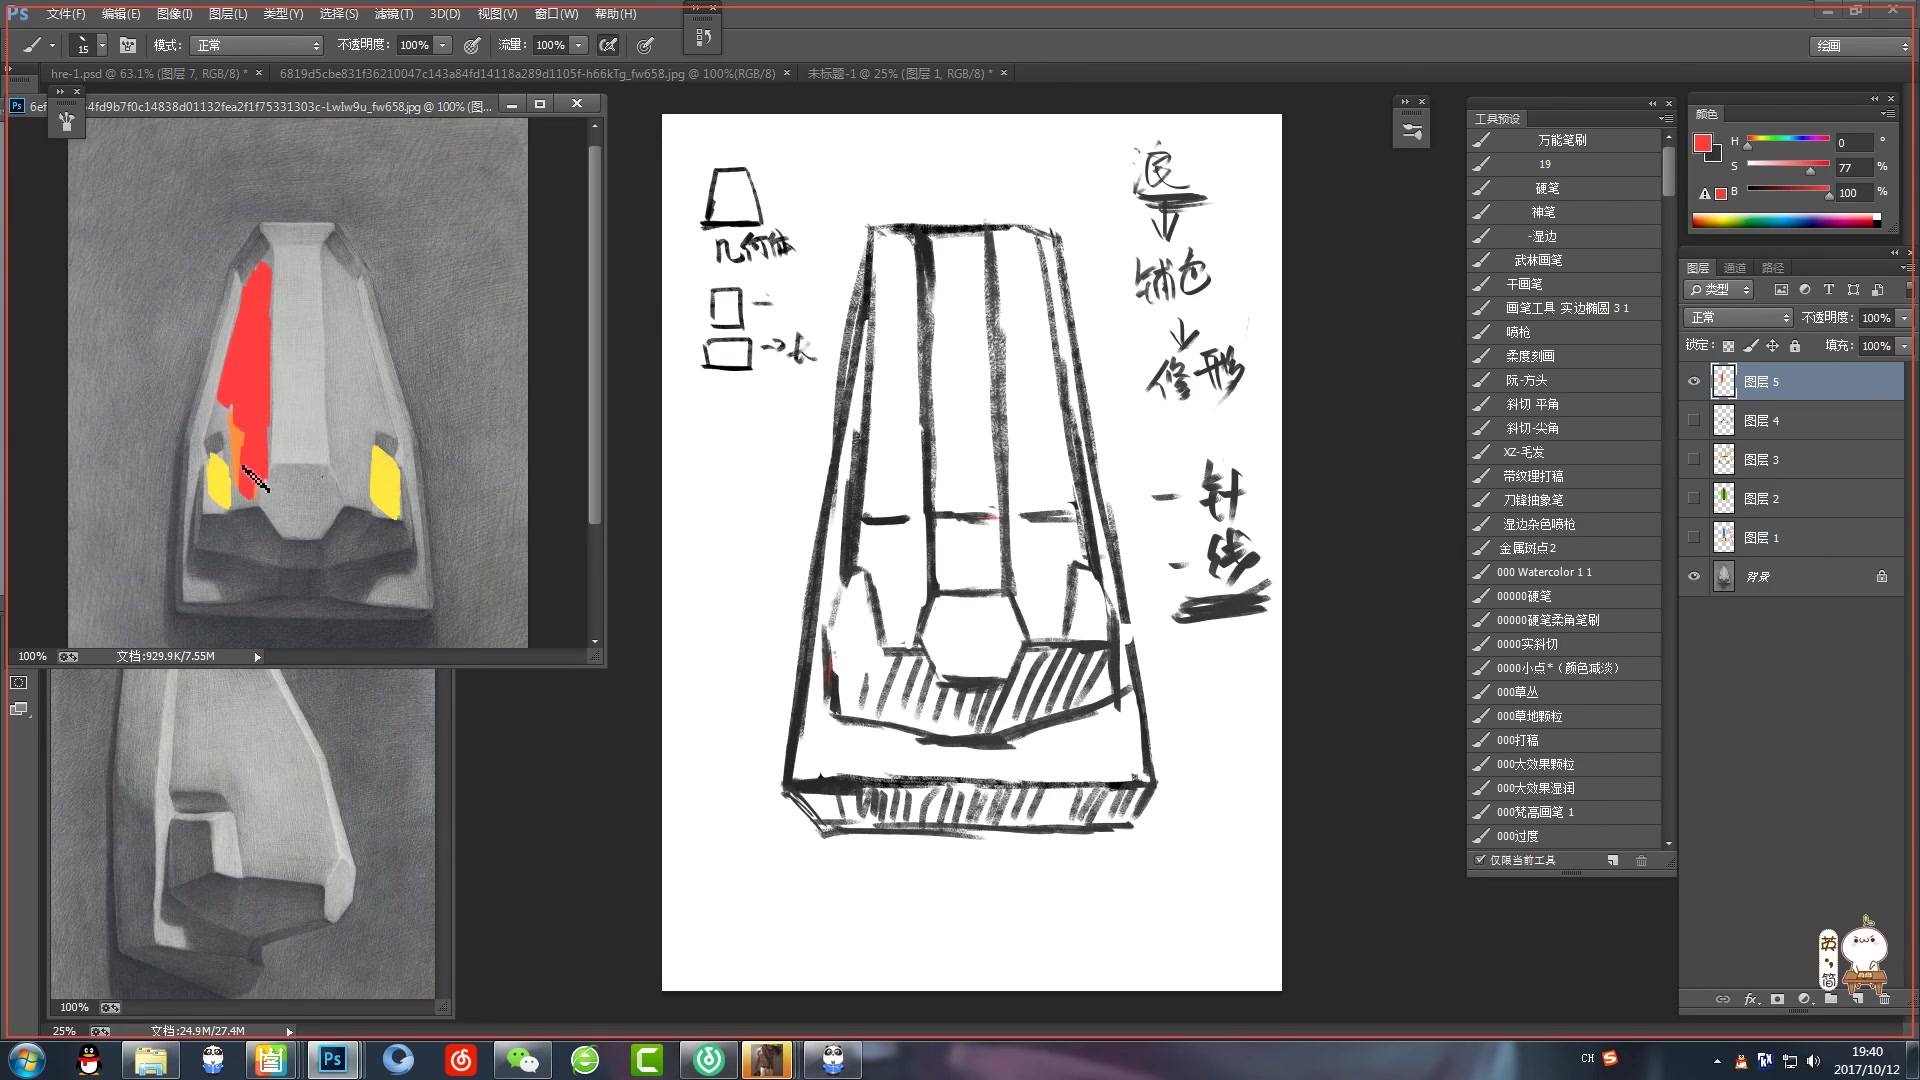Image resolution: width=1920 pixels, height=1080 pixels.
Task: Switch to the 通道 tab
Action: [1735, 268]
